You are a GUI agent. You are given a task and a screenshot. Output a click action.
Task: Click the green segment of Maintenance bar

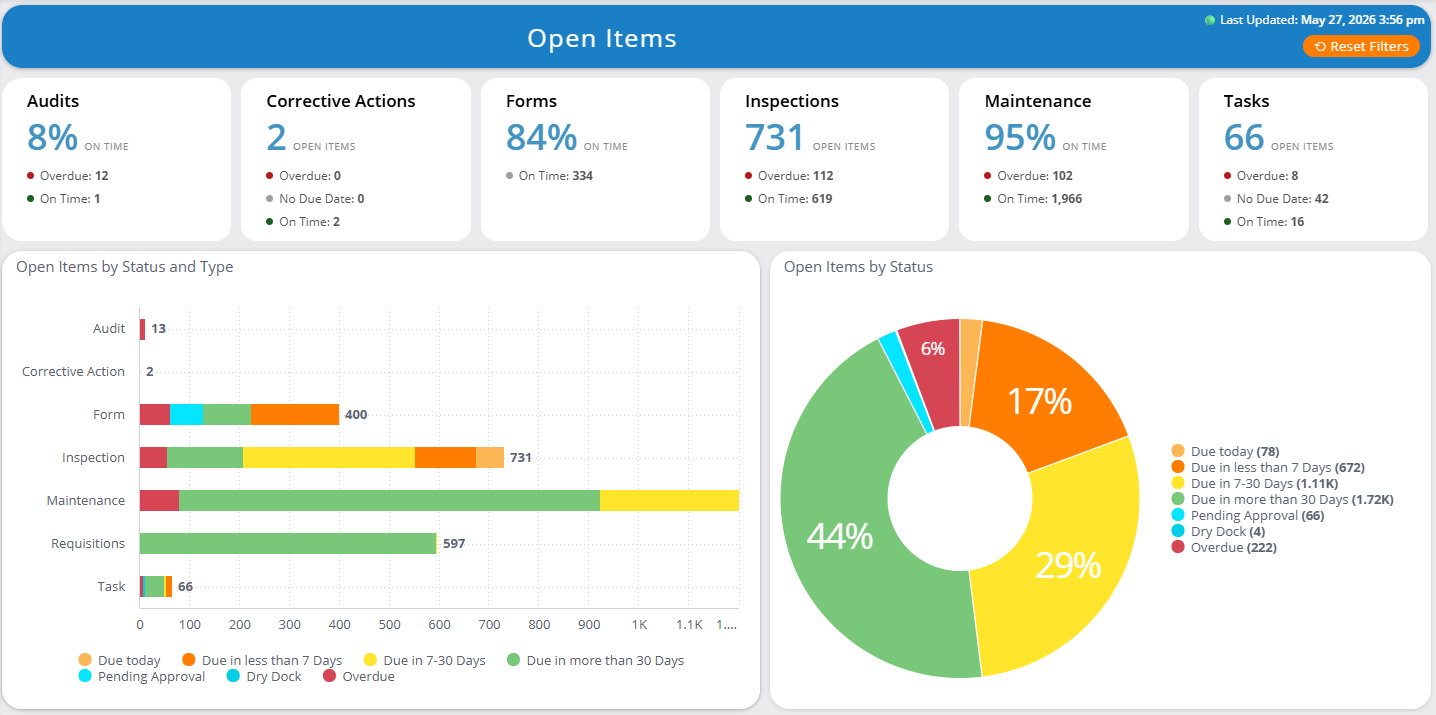389,500
